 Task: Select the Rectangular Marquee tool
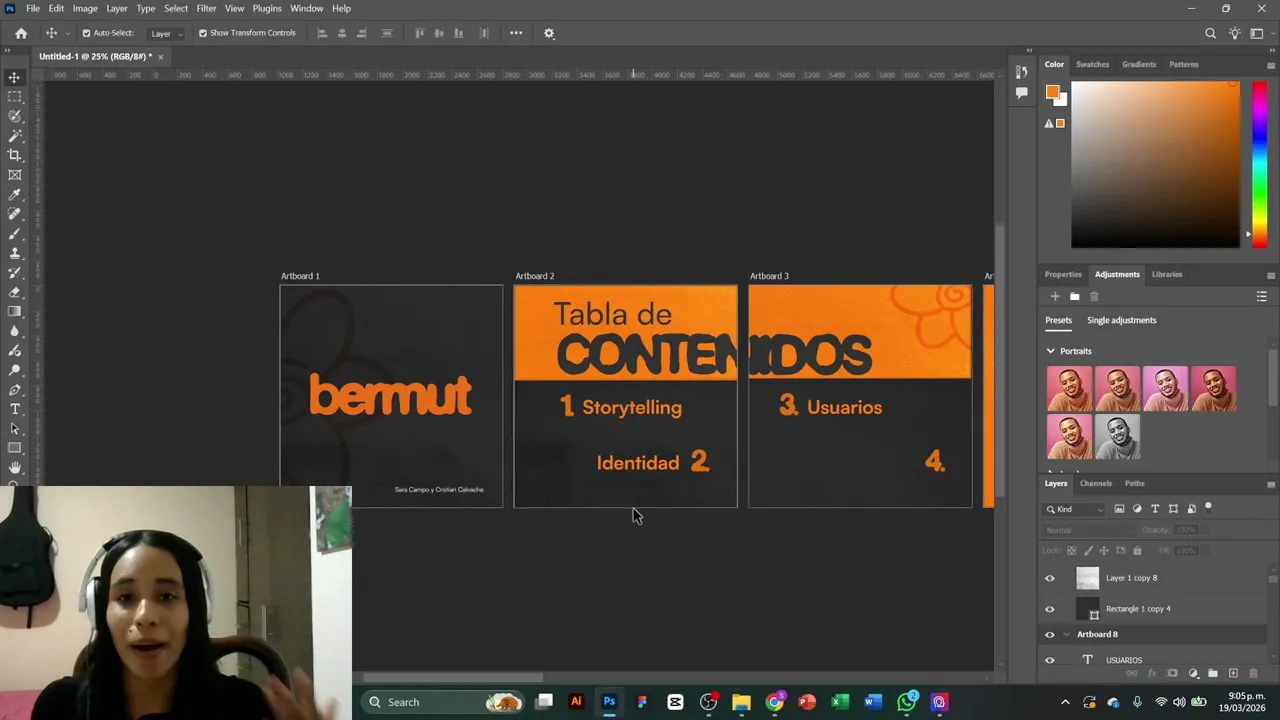click(14, 97)
